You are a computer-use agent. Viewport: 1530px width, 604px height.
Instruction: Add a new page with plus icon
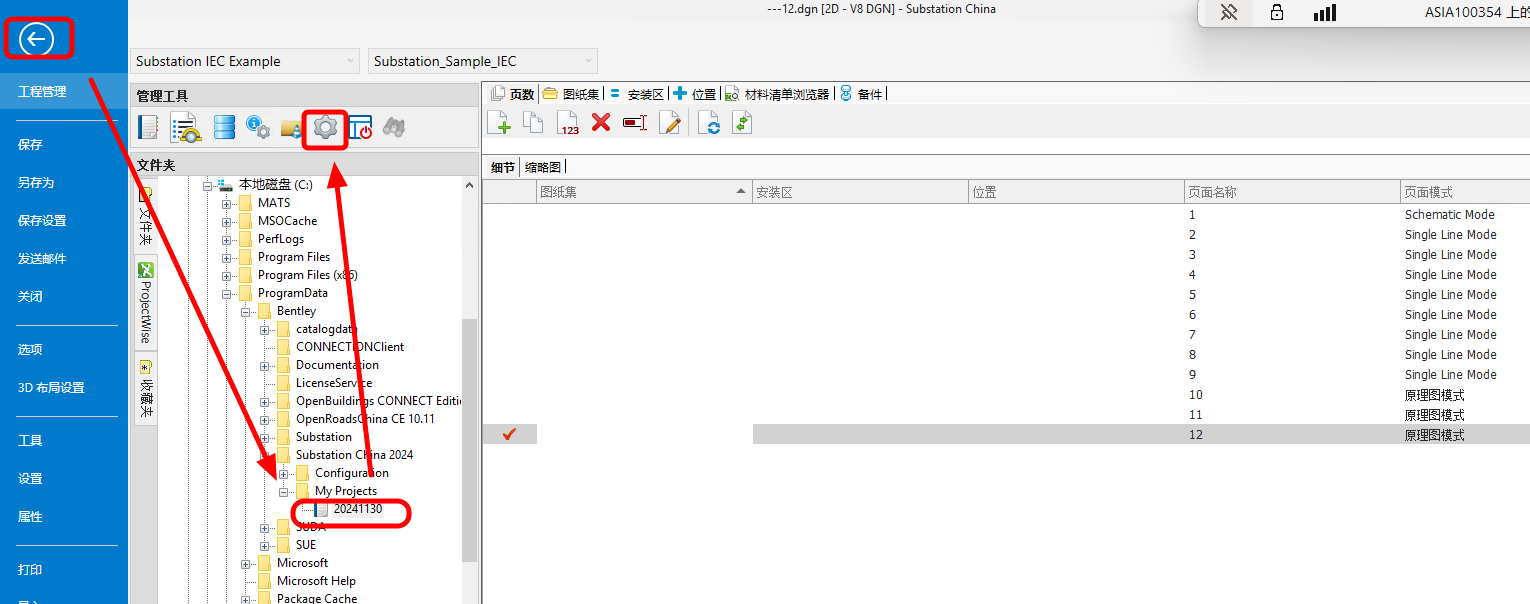(499, 123)
